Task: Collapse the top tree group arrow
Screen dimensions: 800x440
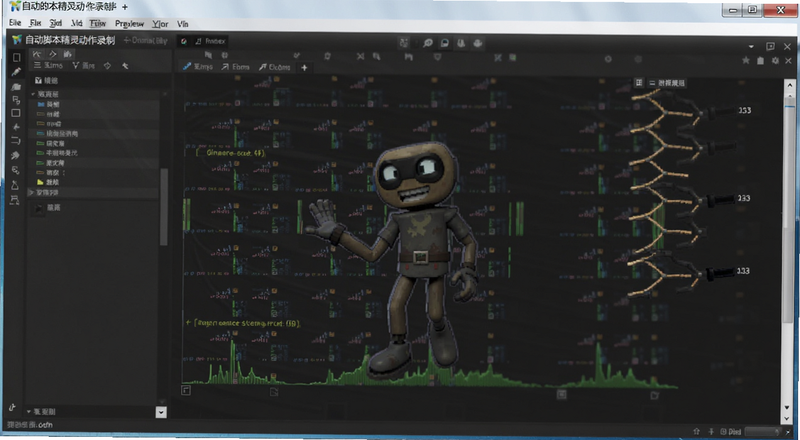Action: [33, 94]
